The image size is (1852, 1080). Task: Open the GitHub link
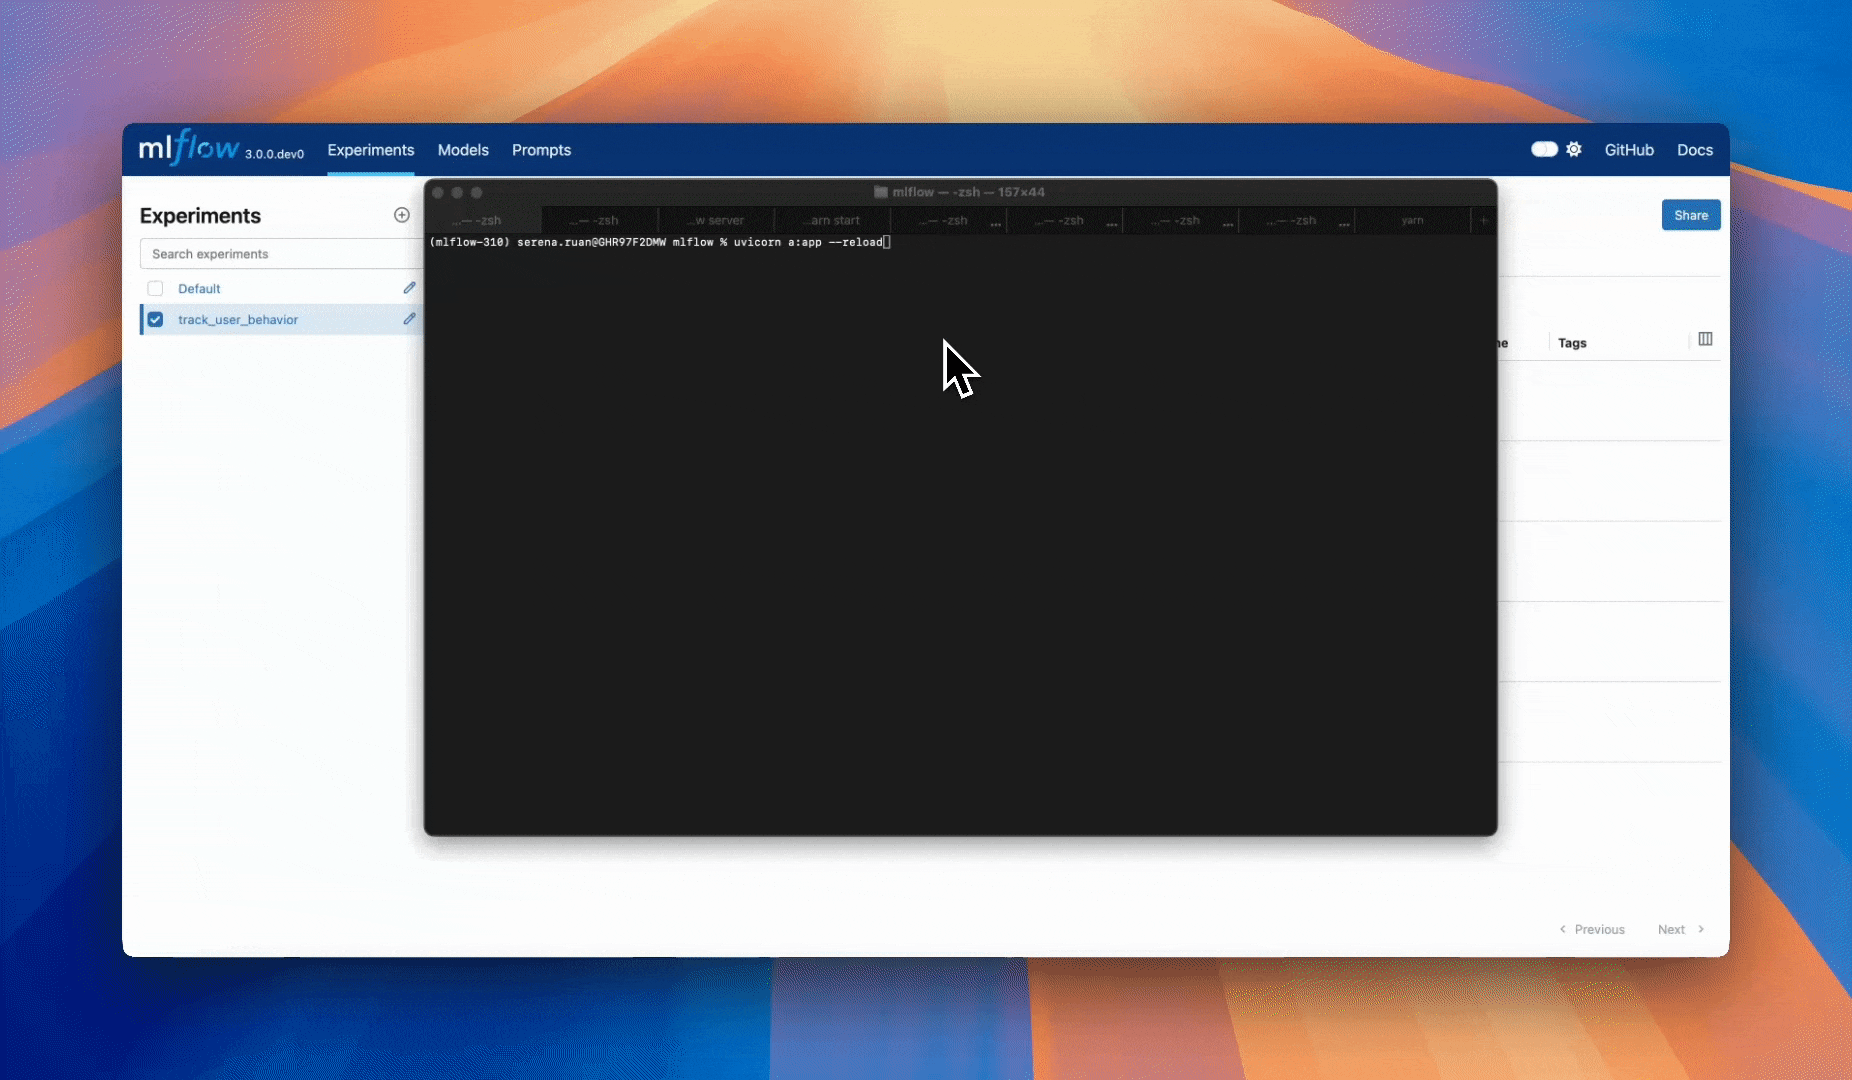tap(1629, 150)
